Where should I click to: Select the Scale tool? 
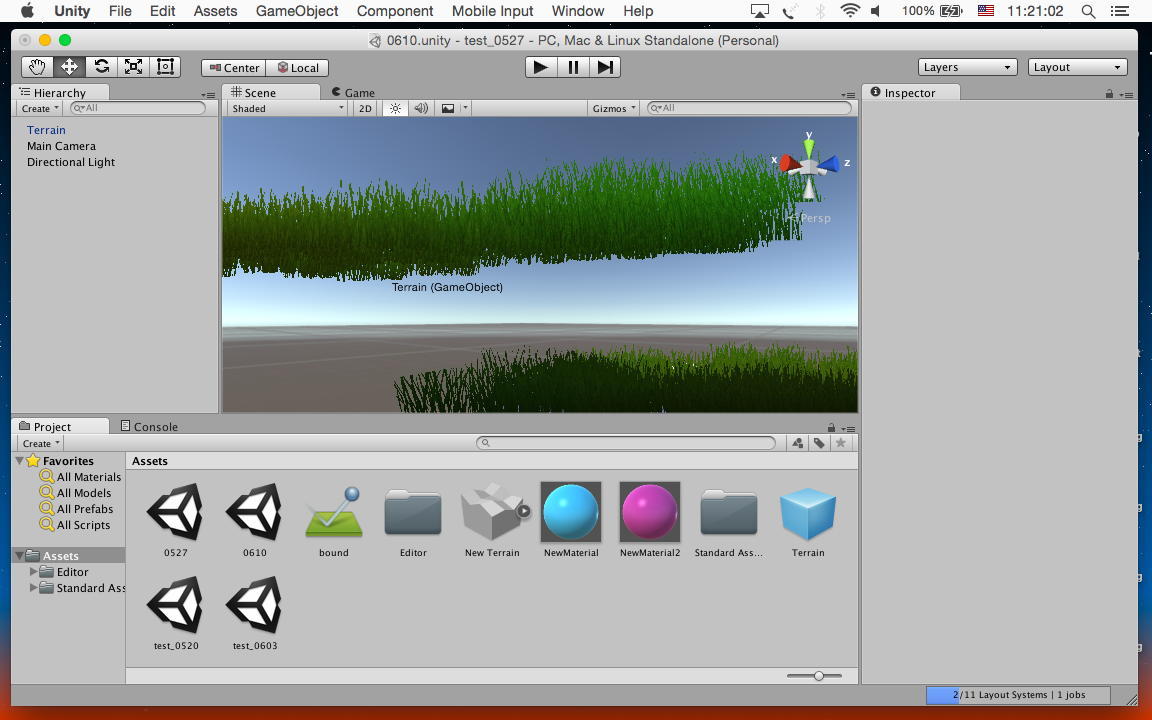(x=133, y=67)
